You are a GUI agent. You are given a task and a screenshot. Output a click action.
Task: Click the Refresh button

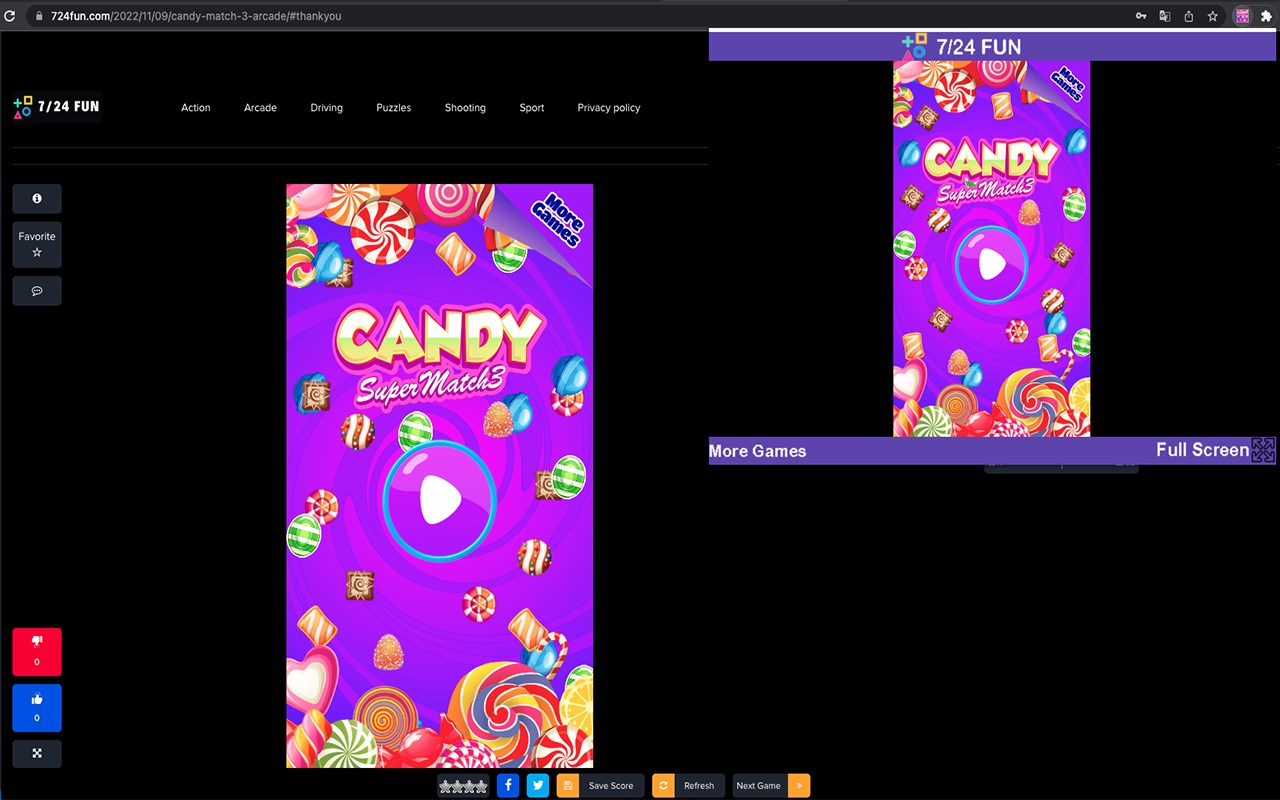click(688, 786)
